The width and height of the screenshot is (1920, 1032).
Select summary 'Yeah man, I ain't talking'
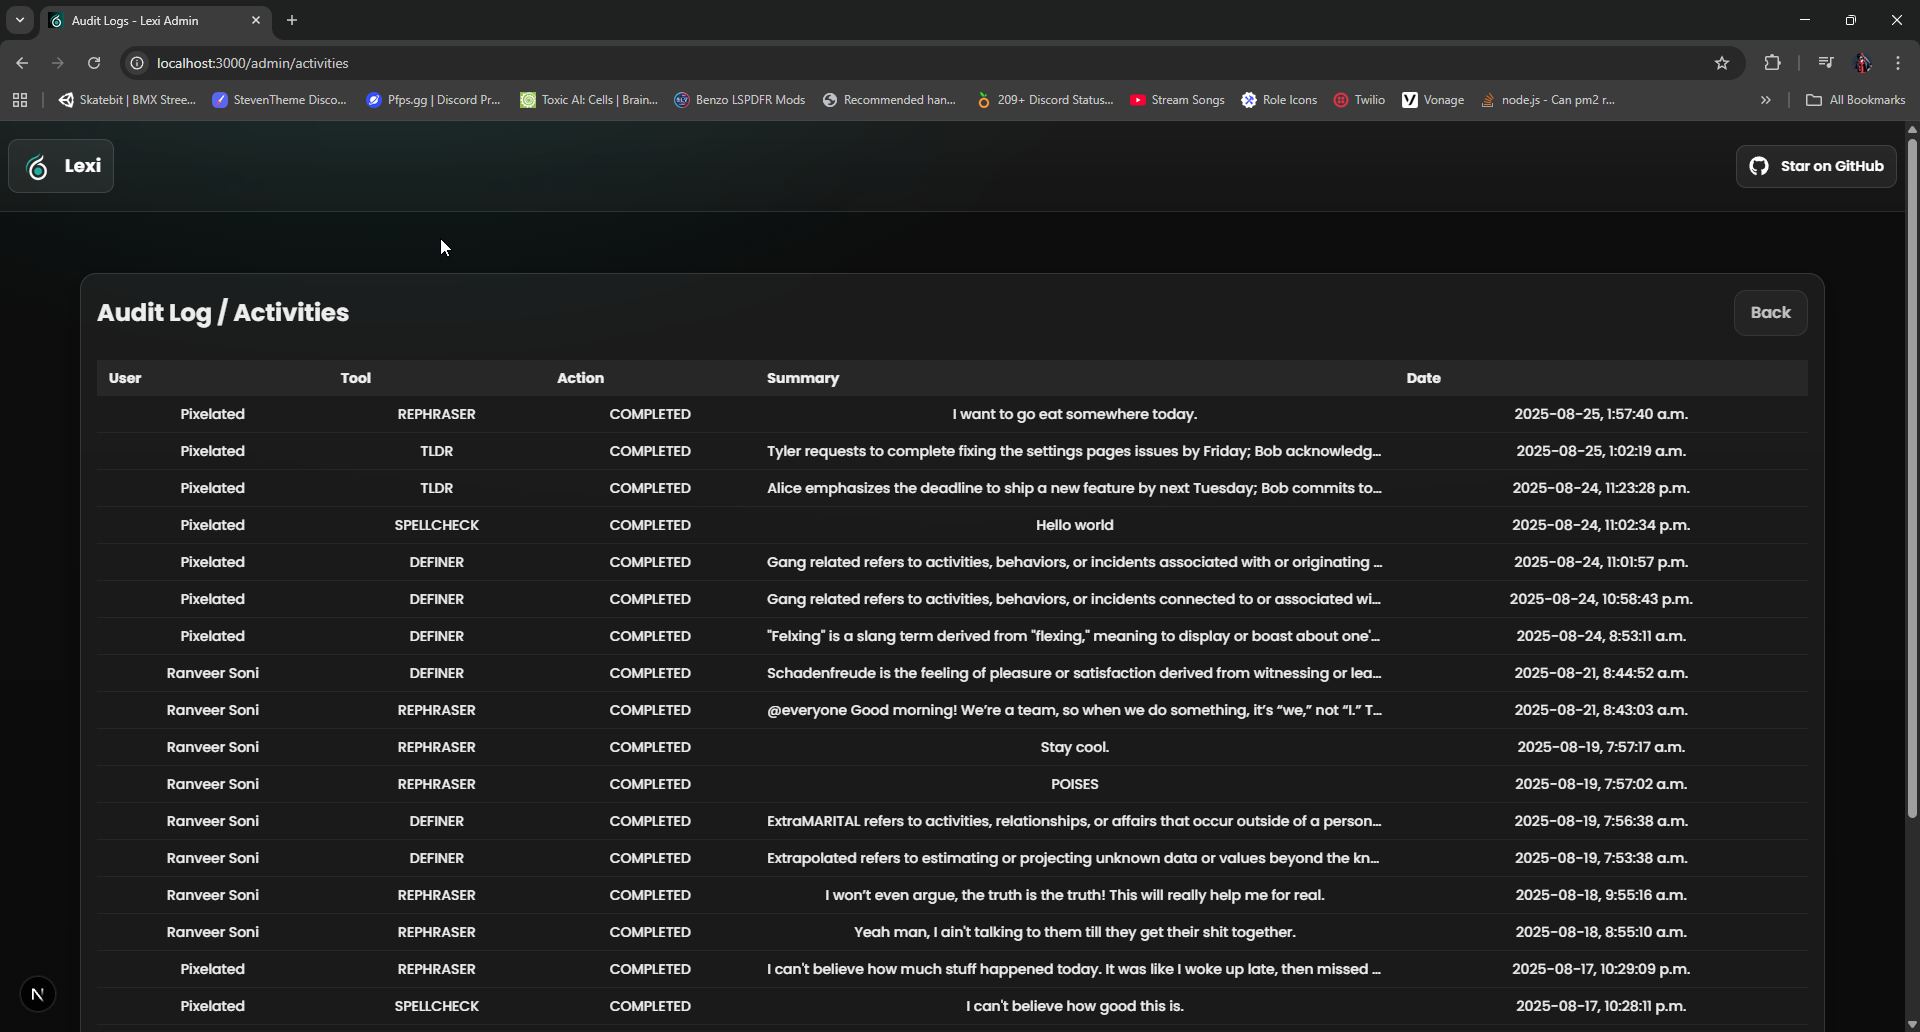(1074, 932)
